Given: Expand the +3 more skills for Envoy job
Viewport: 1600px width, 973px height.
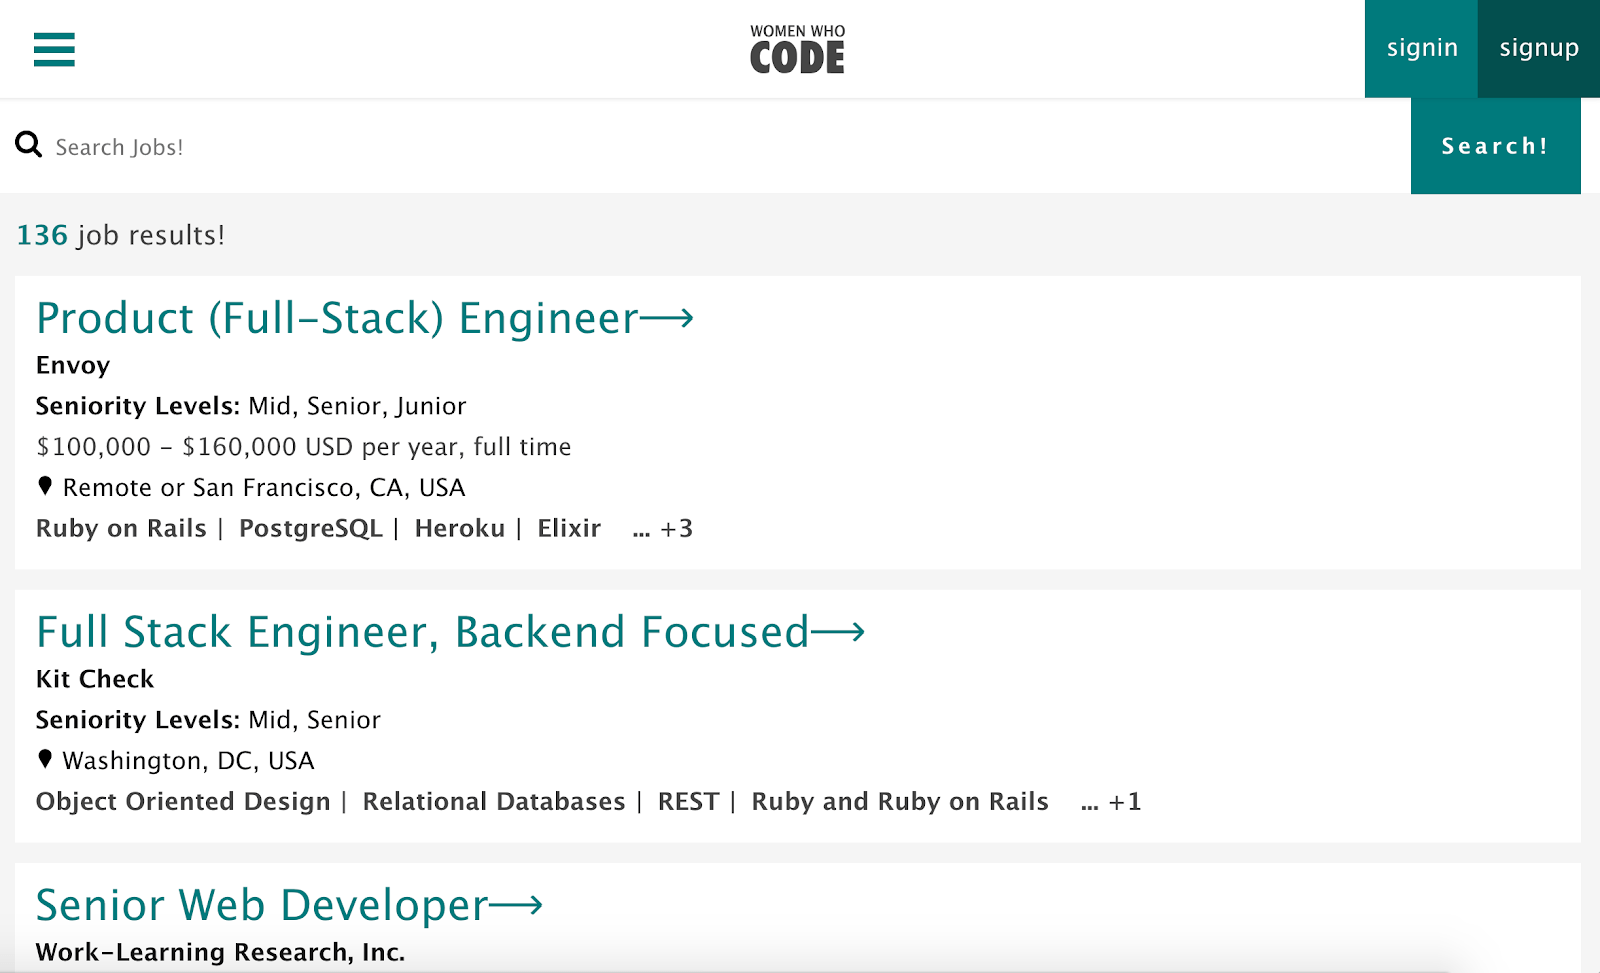Looking at the screenshot, I should click(663, 529).
